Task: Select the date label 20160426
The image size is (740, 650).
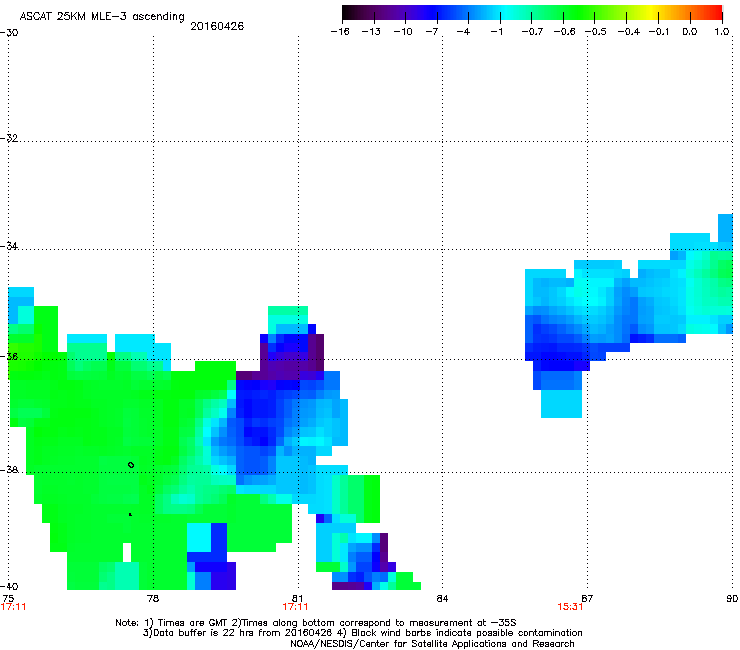Action: pos(217,26)
